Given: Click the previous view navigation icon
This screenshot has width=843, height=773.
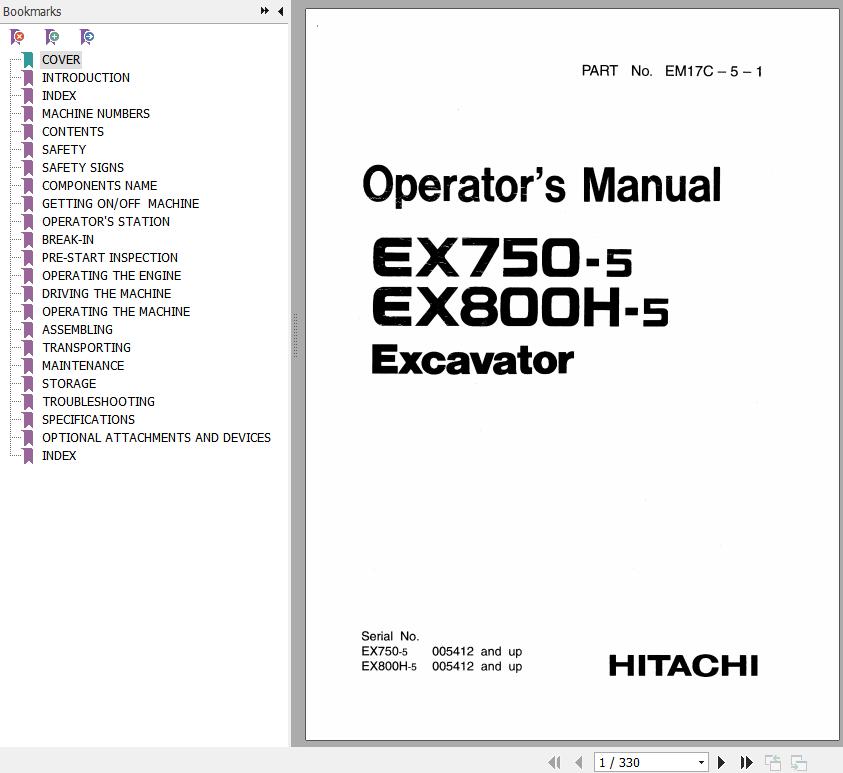Looking at the screenshot, I should click(773, 762).
